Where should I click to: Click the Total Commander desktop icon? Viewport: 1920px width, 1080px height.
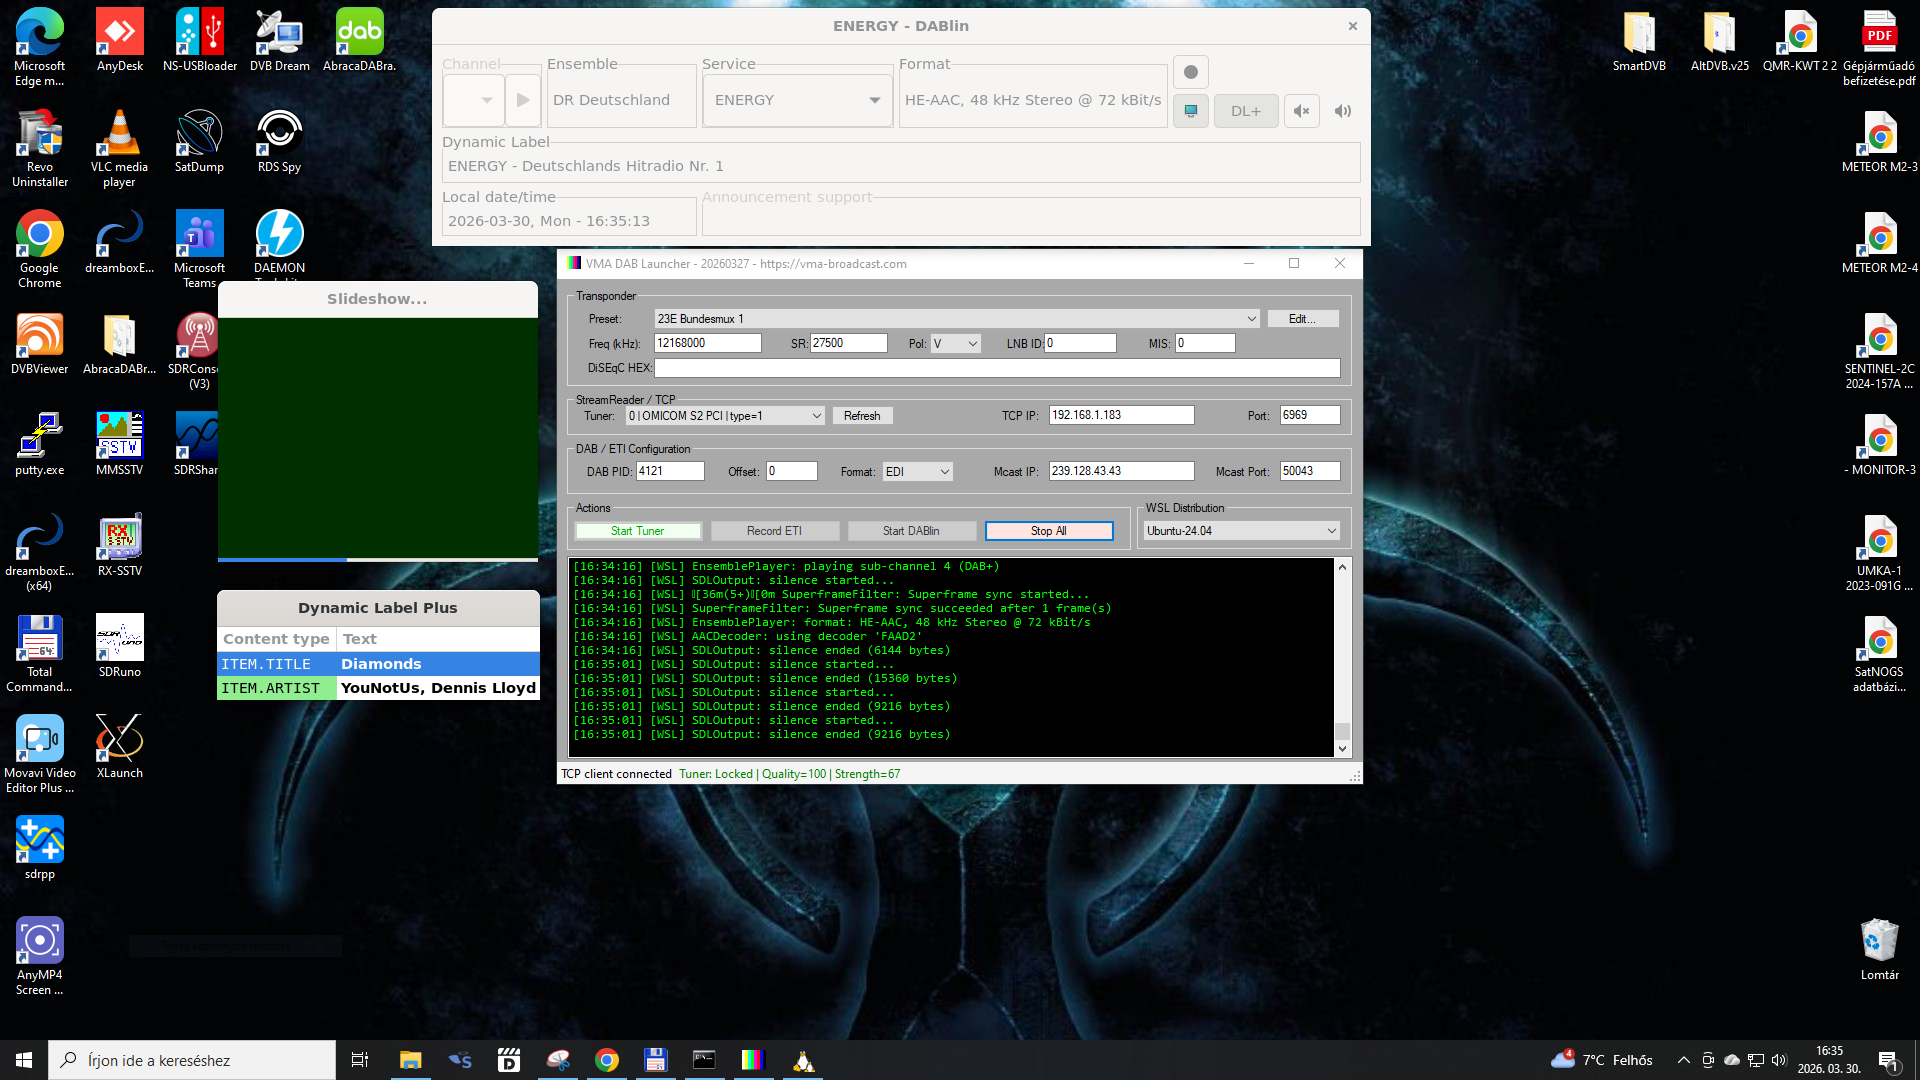point(40,653)
